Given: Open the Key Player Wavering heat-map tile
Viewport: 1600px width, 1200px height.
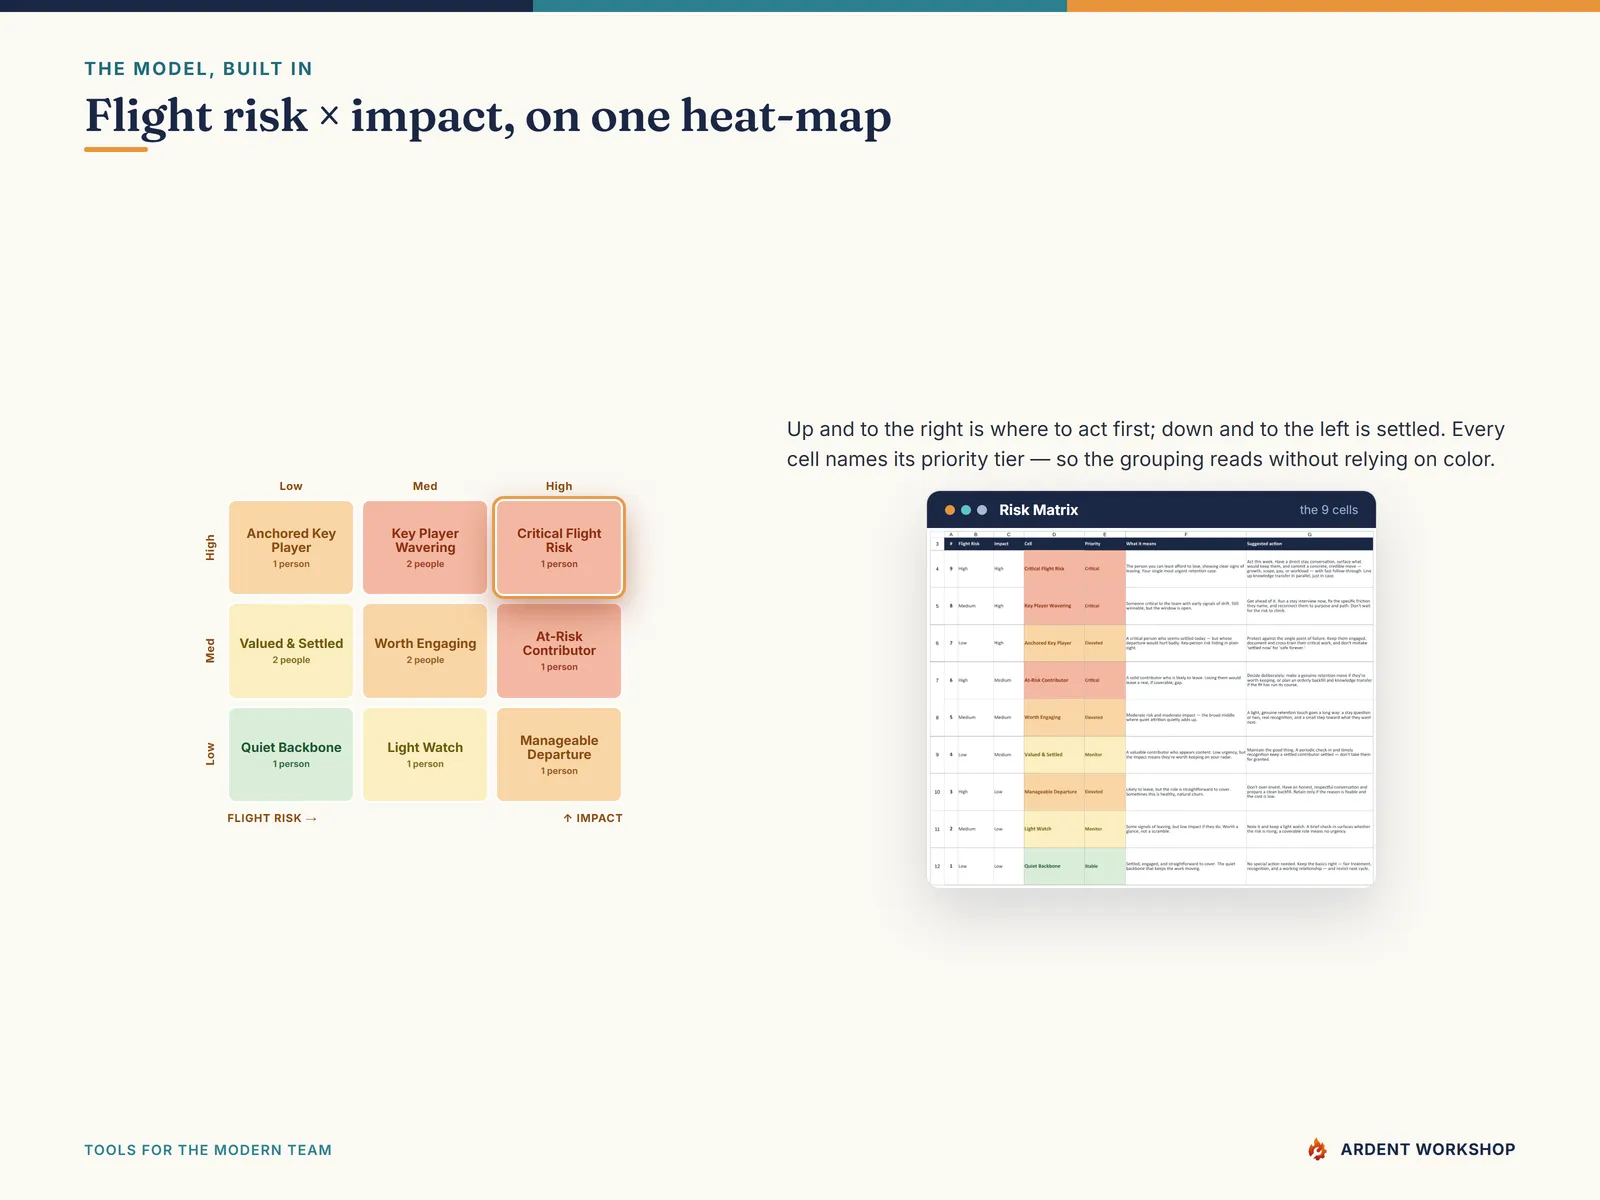Looking at the screenshot, I should point(425,547).
